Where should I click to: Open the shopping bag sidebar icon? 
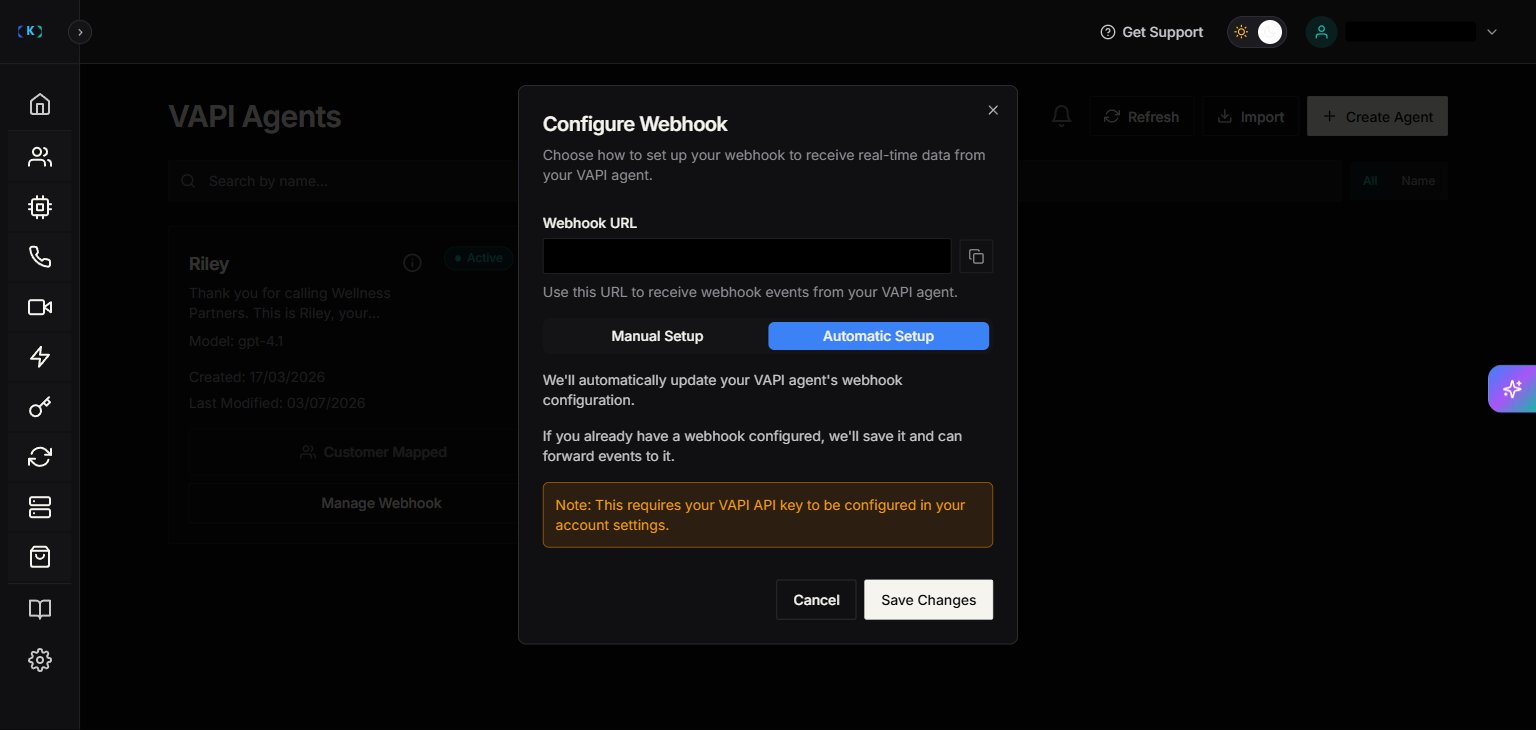40,557
